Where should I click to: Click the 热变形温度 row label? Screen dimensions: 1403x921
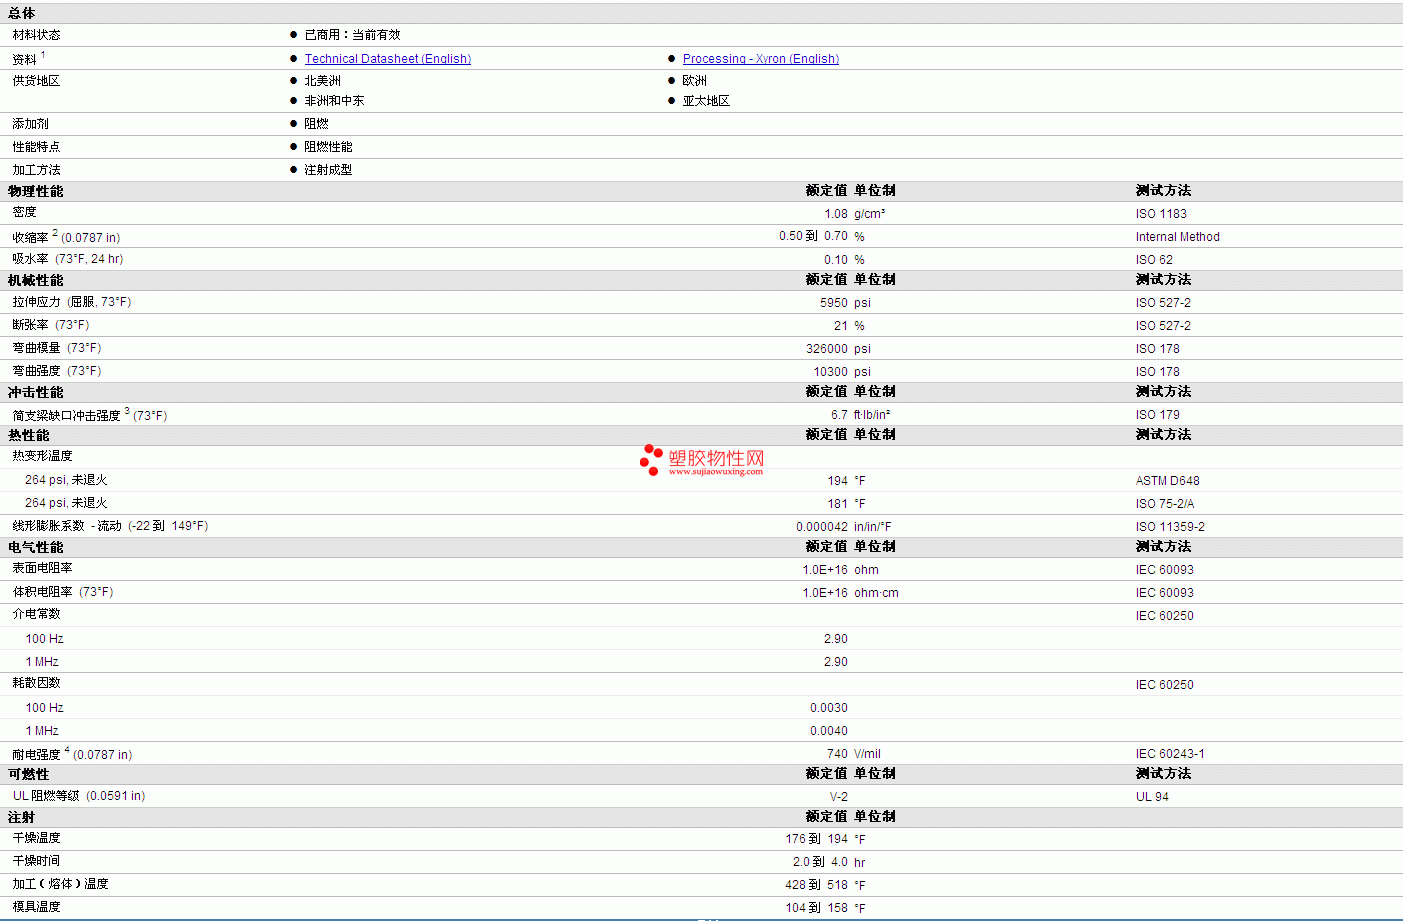pos(42,456)
